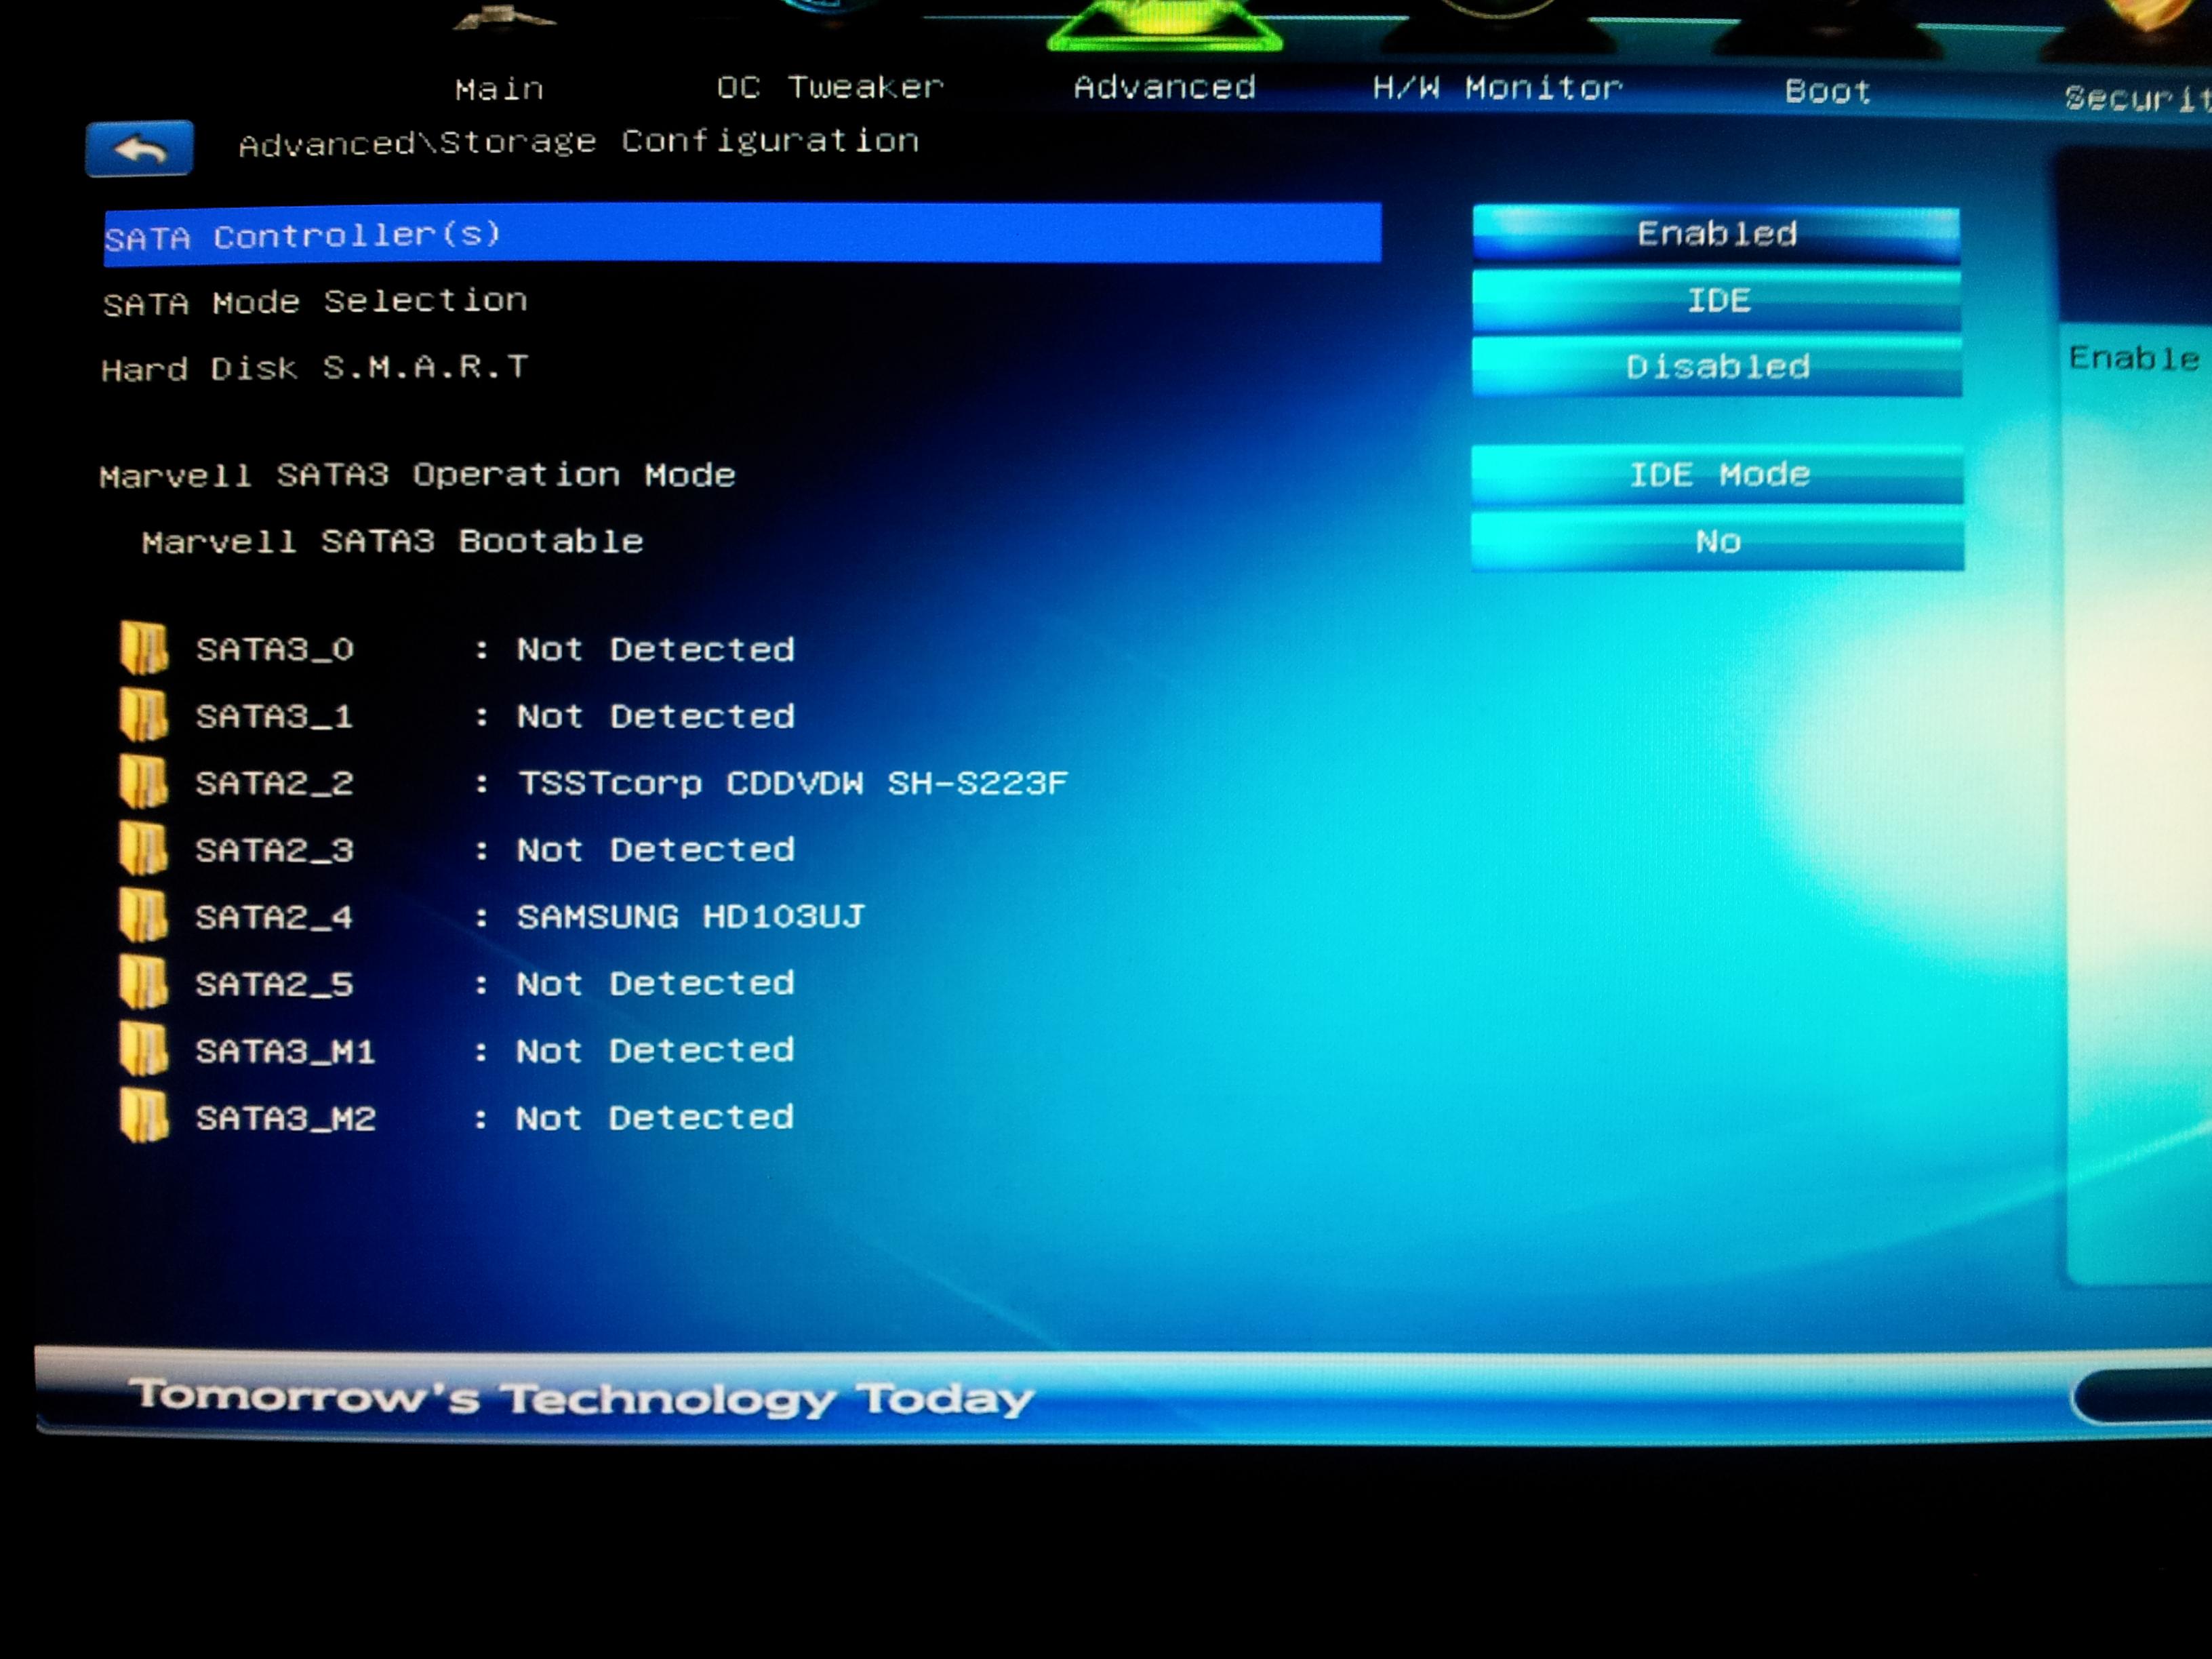Open SATA2_4 Samsung drive folder icon

(x=143, y=916)
